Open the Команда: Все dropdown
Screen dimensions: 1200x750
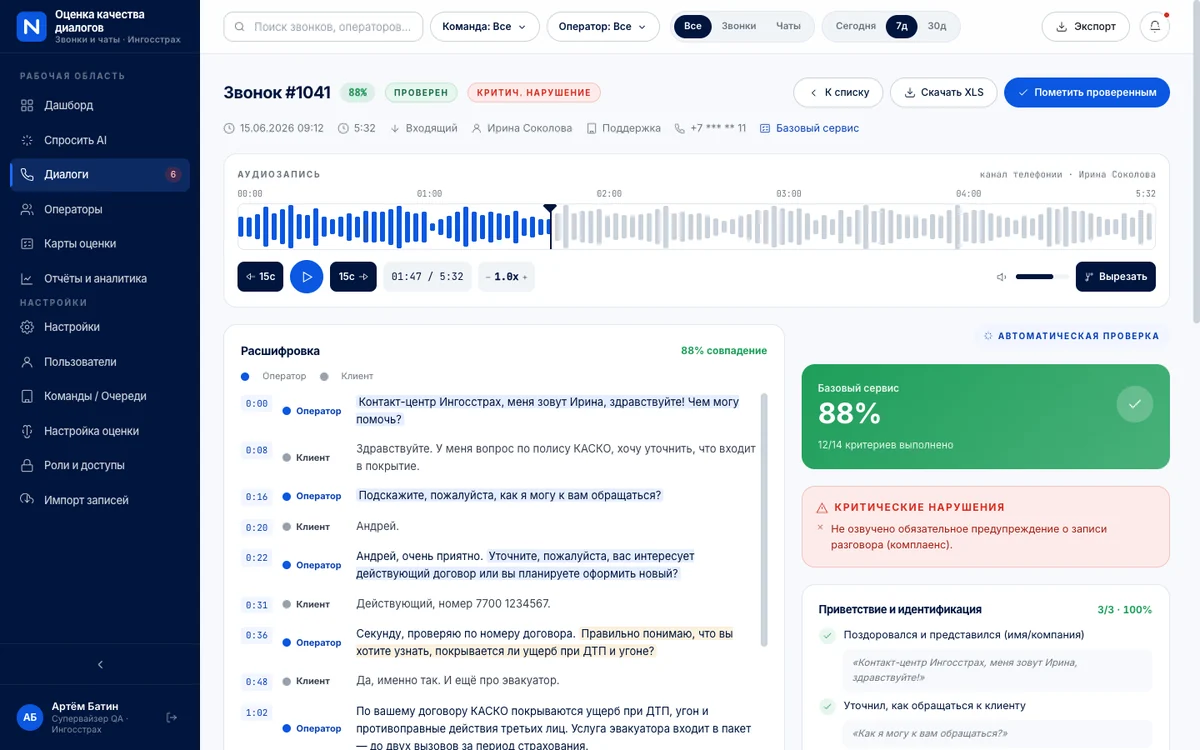coord(485,27)
